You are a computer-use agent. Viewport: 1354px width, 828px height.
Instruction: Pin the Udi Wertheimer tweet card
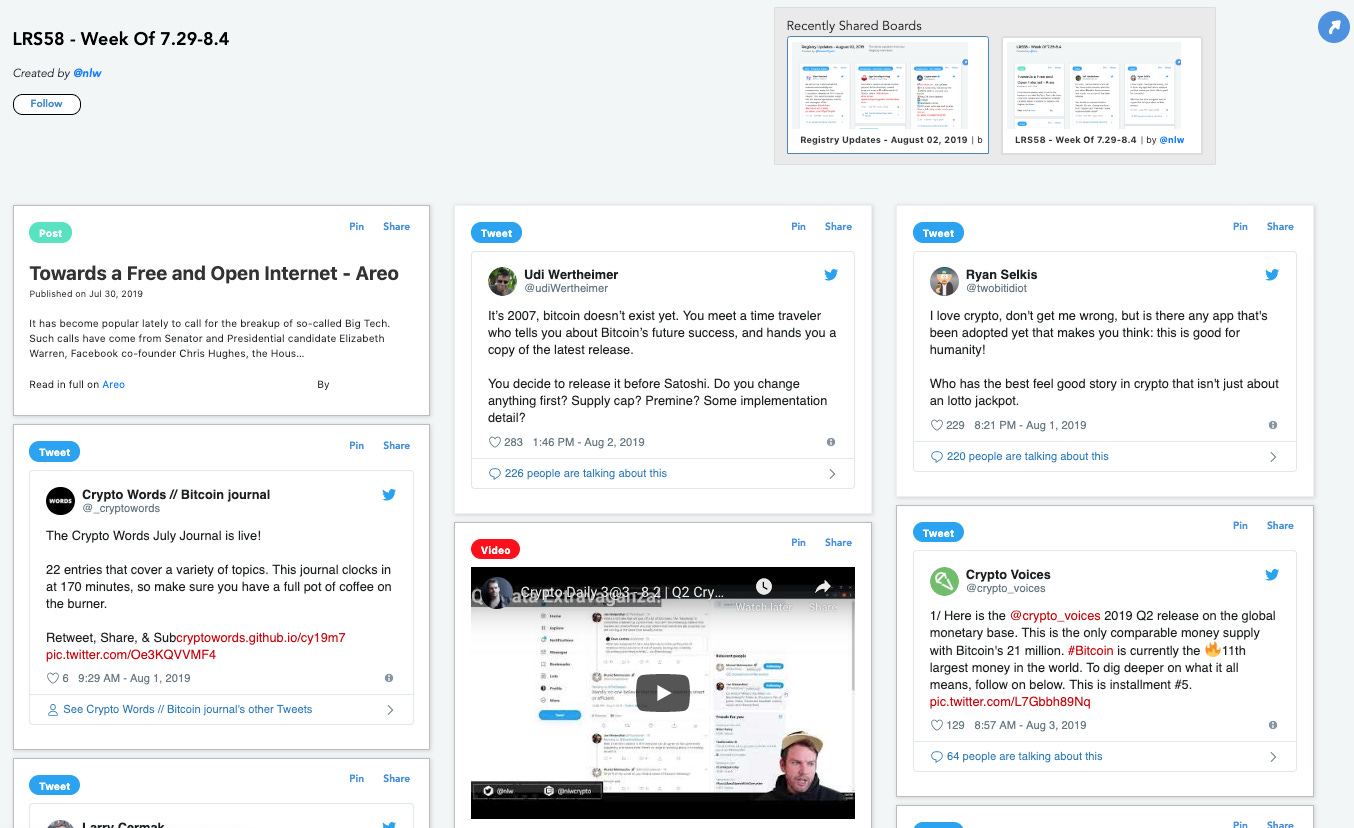pyautogui.click(x=799, y=227)
